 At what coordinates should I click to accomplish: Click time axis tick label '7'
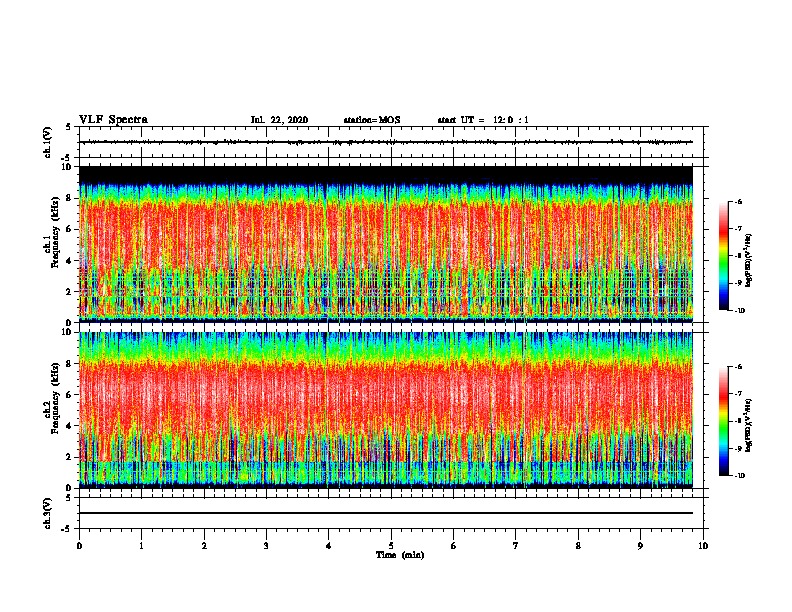click(516, 546)
